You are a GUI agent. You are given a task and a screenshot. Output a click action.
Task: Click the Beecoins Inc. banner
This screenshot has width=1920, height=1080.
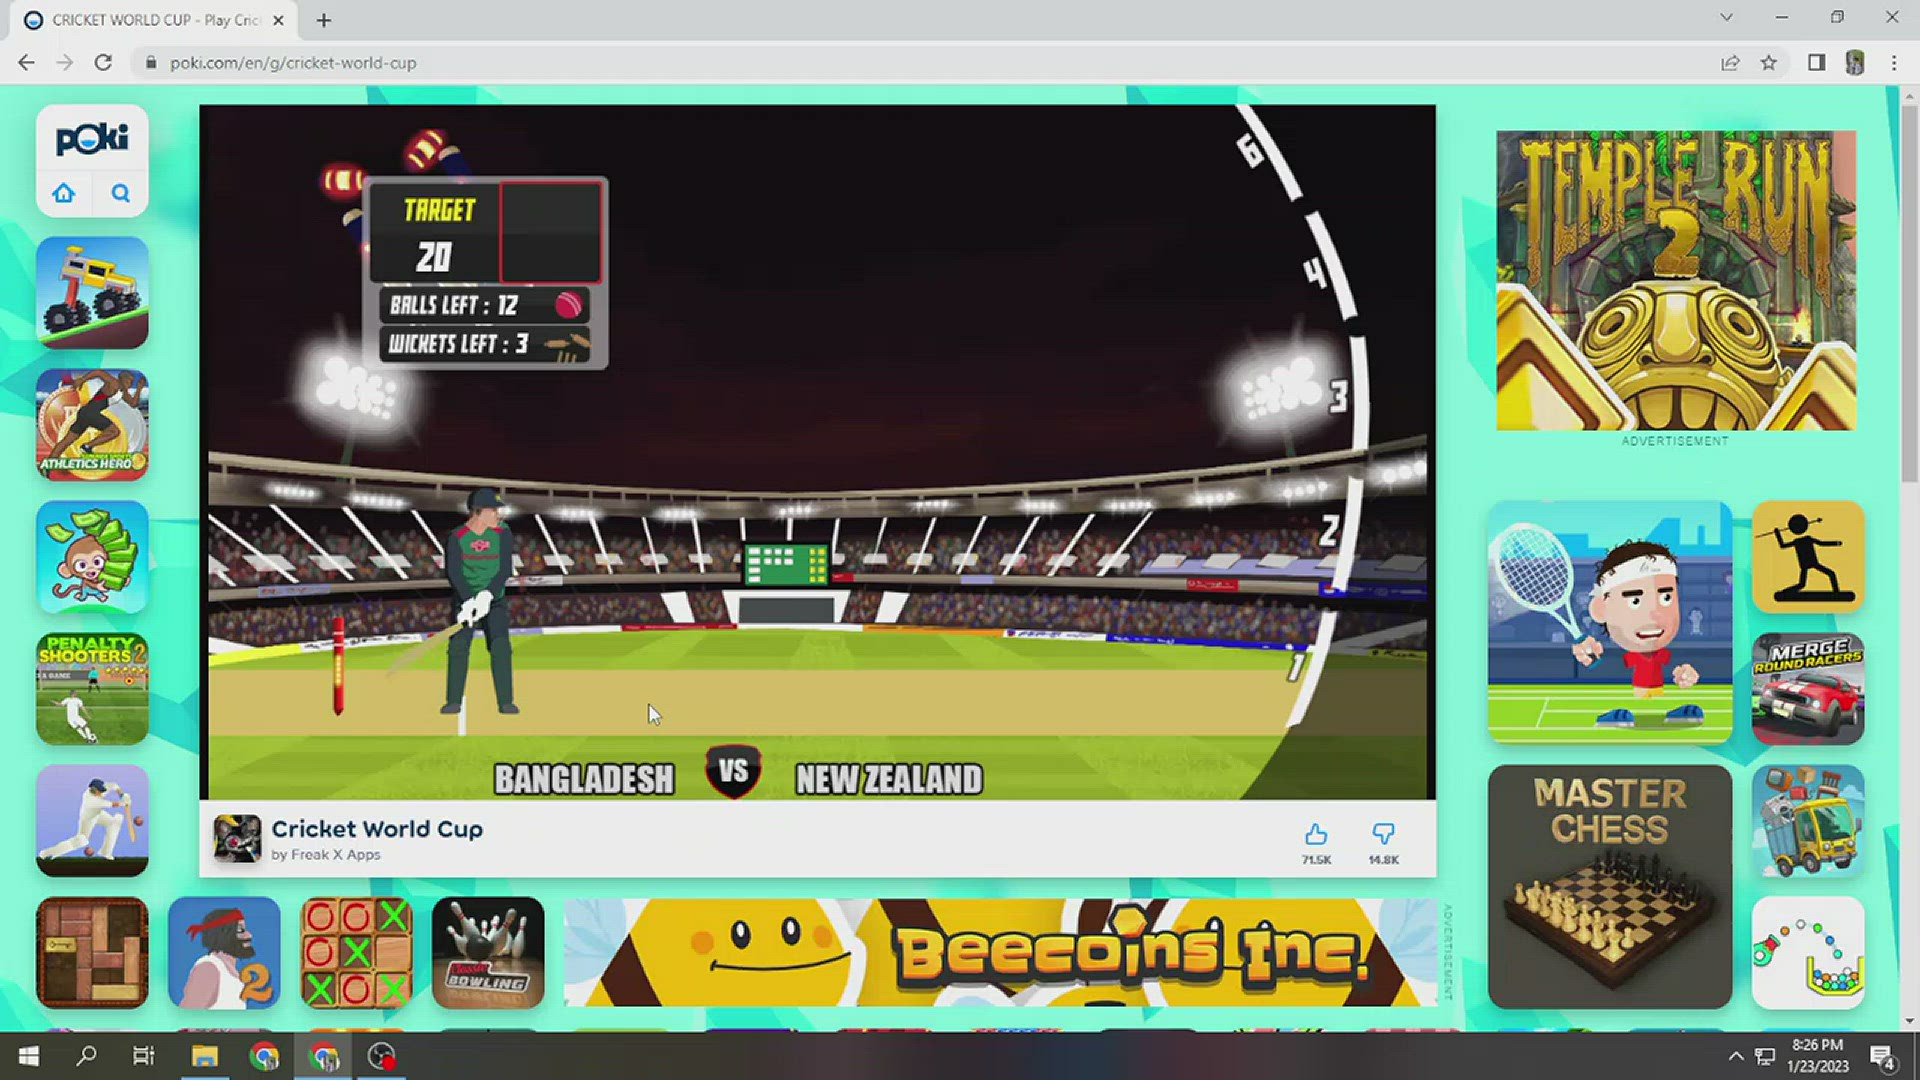click(x=1000, y=952)
